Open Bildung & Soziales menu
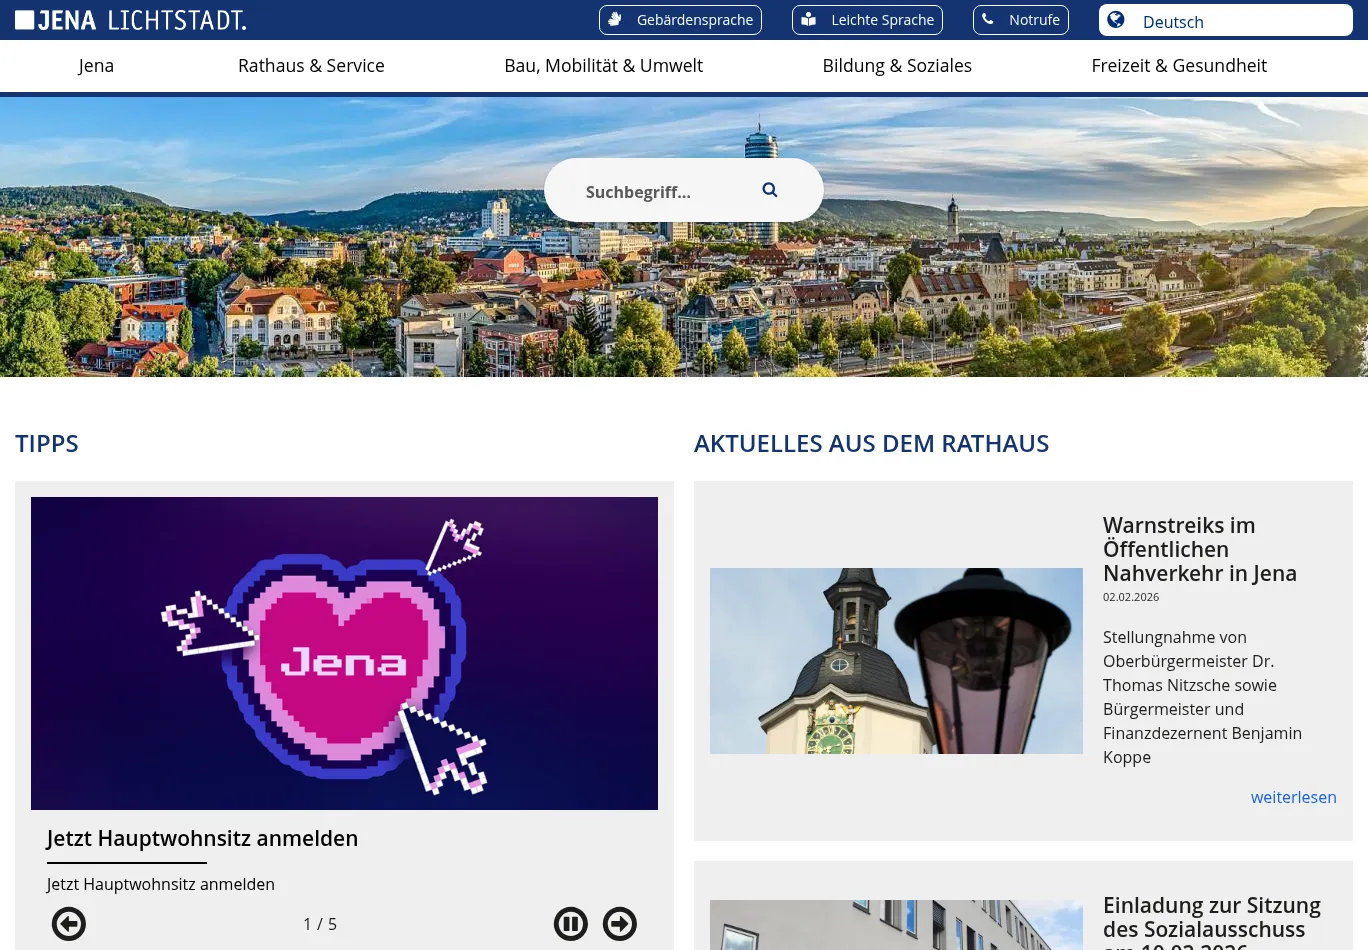 tap(897, 66)
